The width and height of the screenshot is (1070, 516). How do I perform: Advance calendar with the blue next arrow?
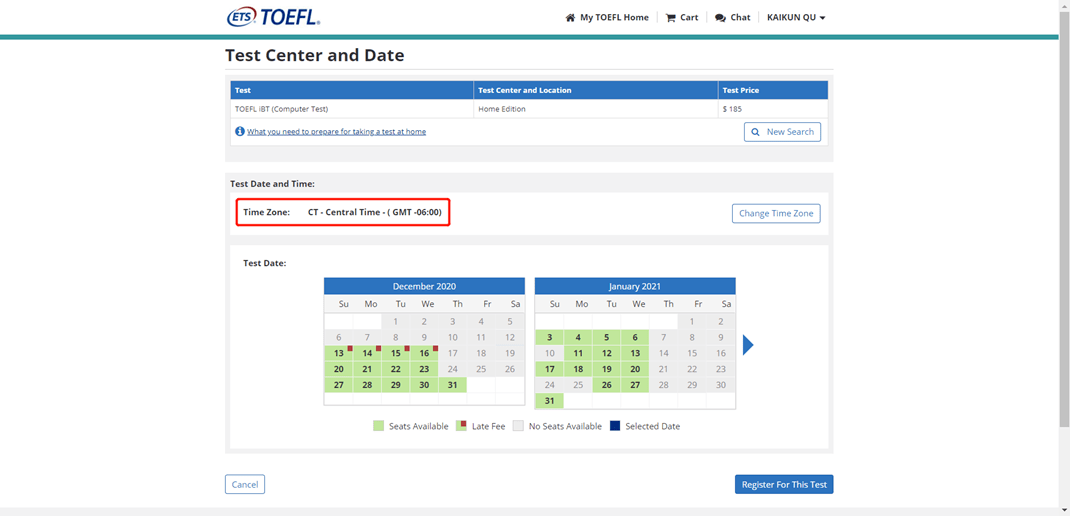tap(748, 345)
